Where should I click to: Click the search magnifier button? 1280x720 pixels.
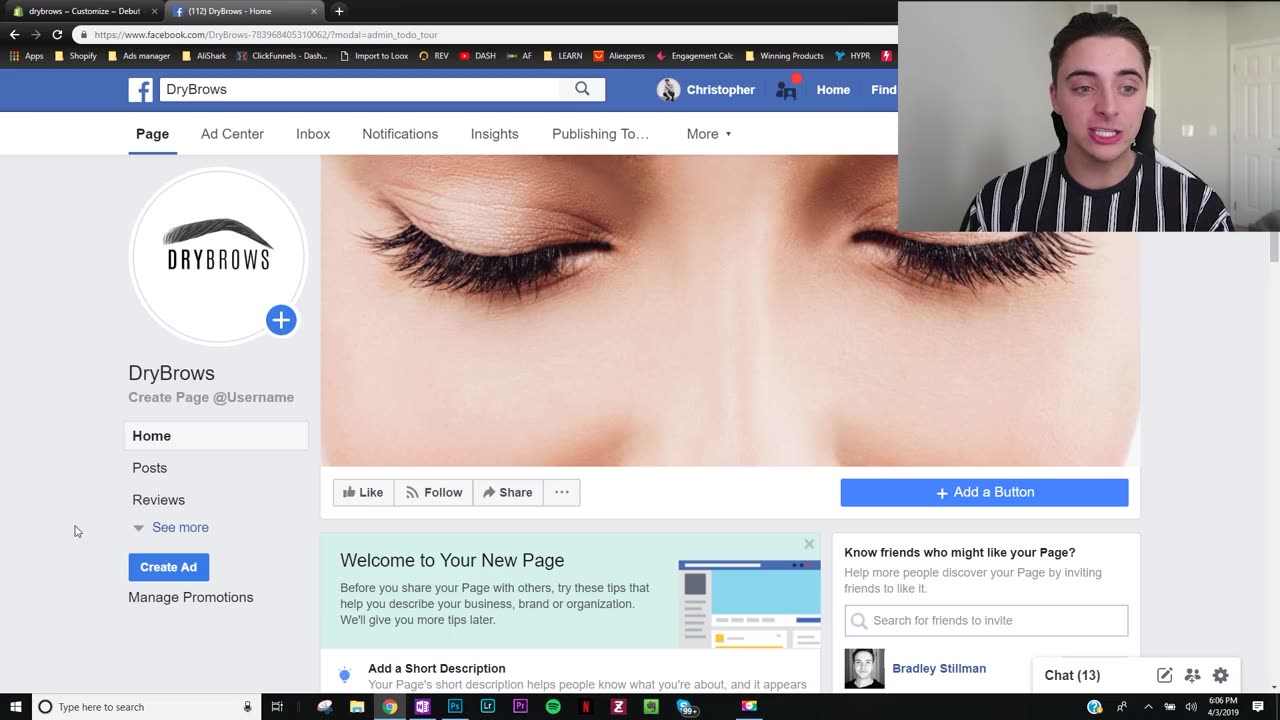[x=582, y=89]
